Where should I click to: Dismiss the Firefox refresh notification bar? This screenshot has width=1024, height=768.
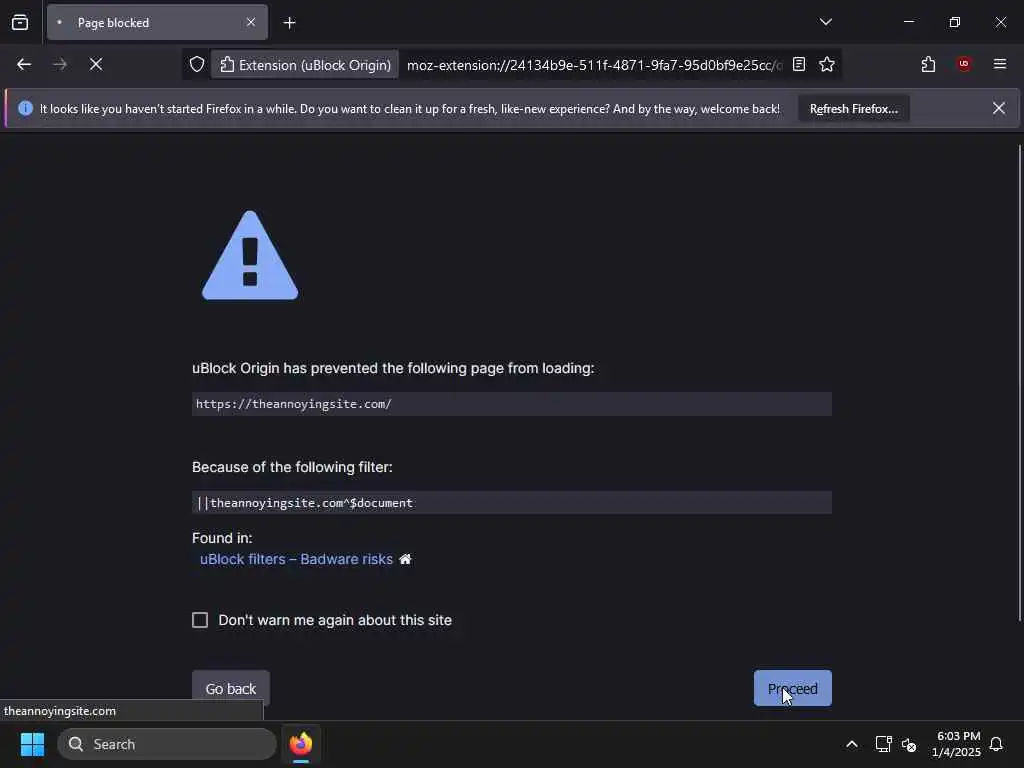[x=999, y=108]
